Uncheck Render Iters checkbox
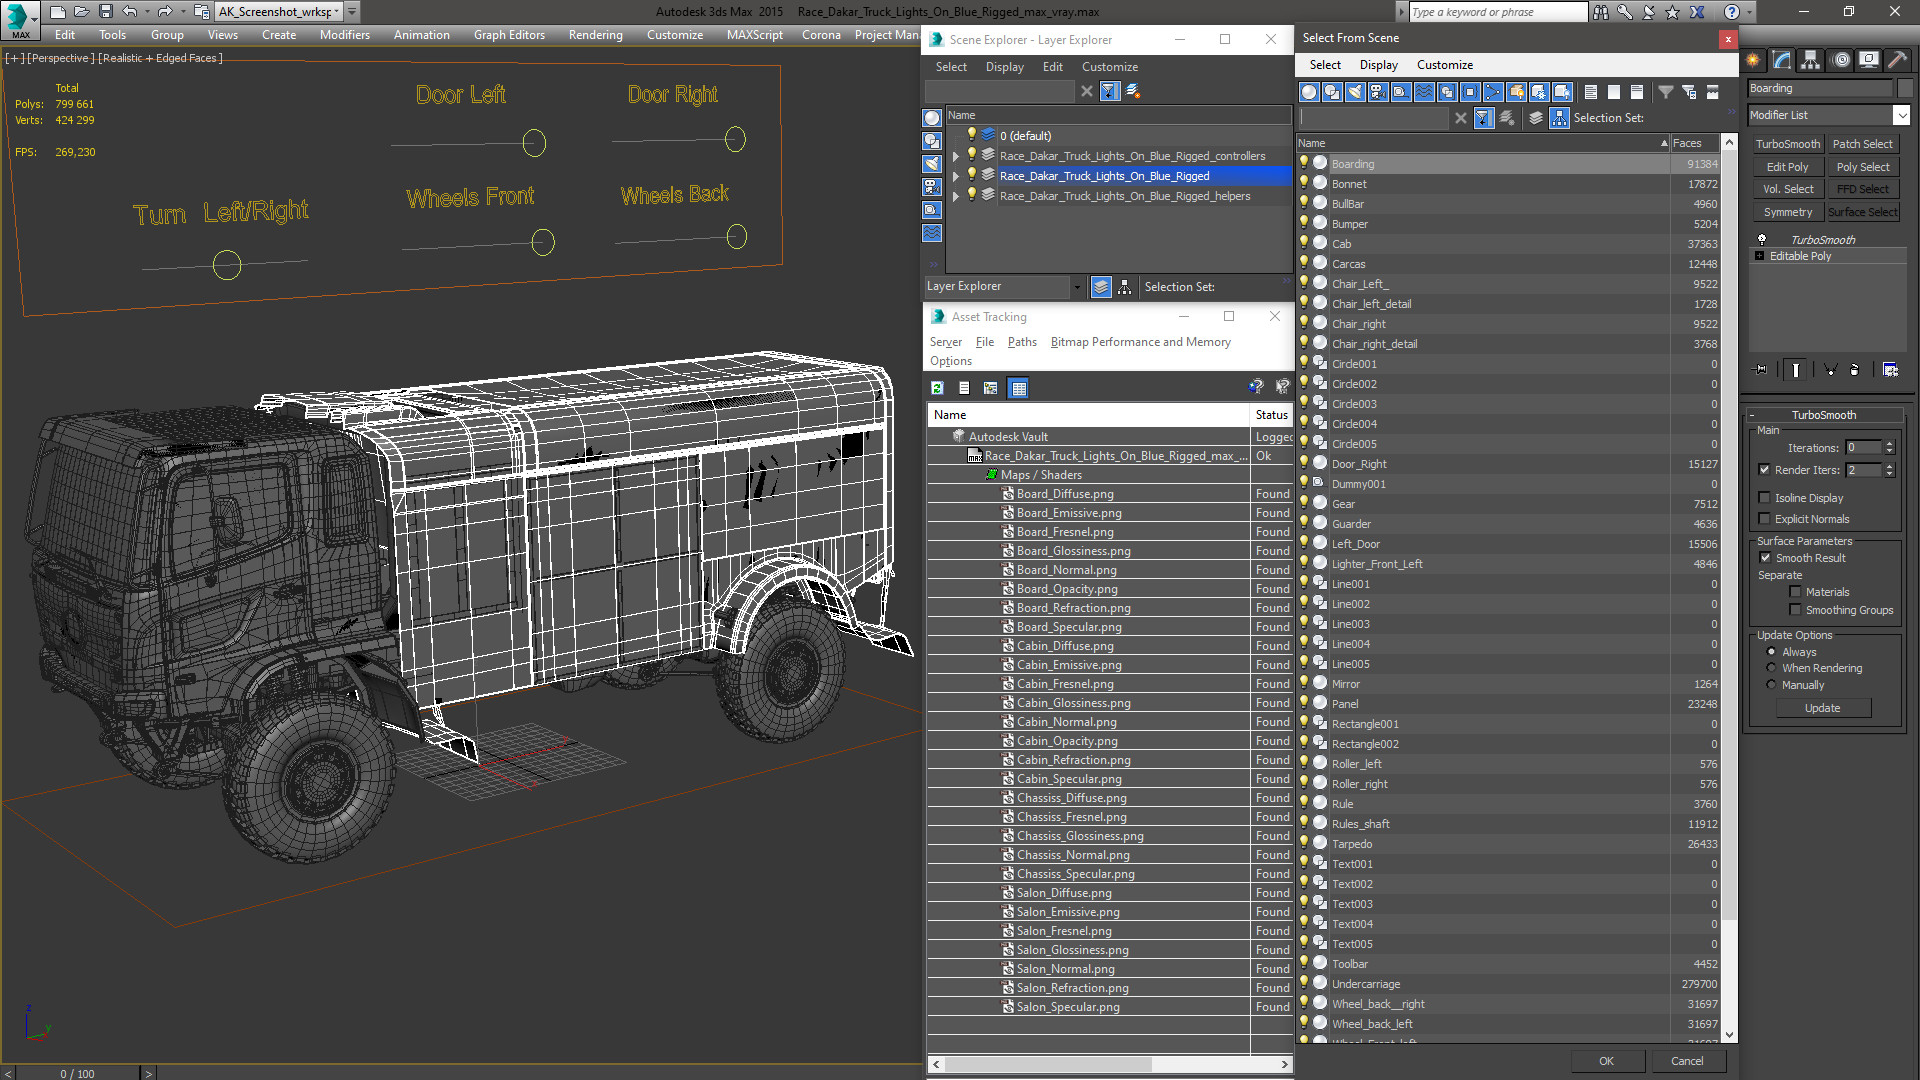Image resolution: width=1920 pixels, height=1080 pixels. point(1764,470)
